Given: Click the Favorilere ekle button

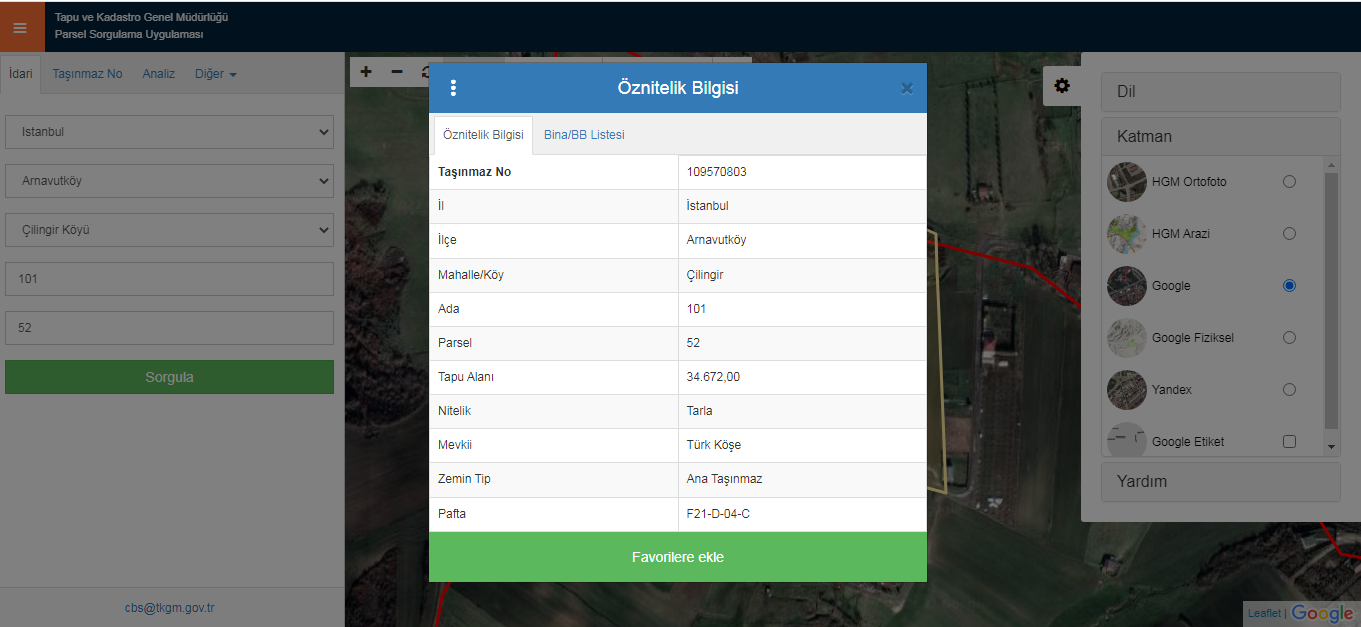Looking at the screenshot, I should point(677,557).
